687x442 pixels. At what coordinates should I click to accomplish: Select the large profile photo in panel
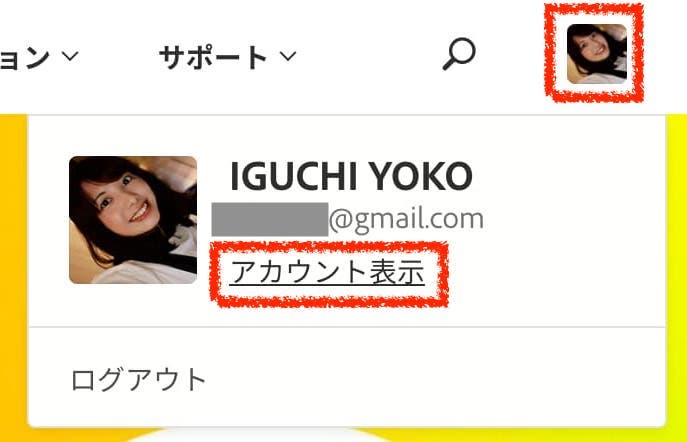click(x=133, y=219)
